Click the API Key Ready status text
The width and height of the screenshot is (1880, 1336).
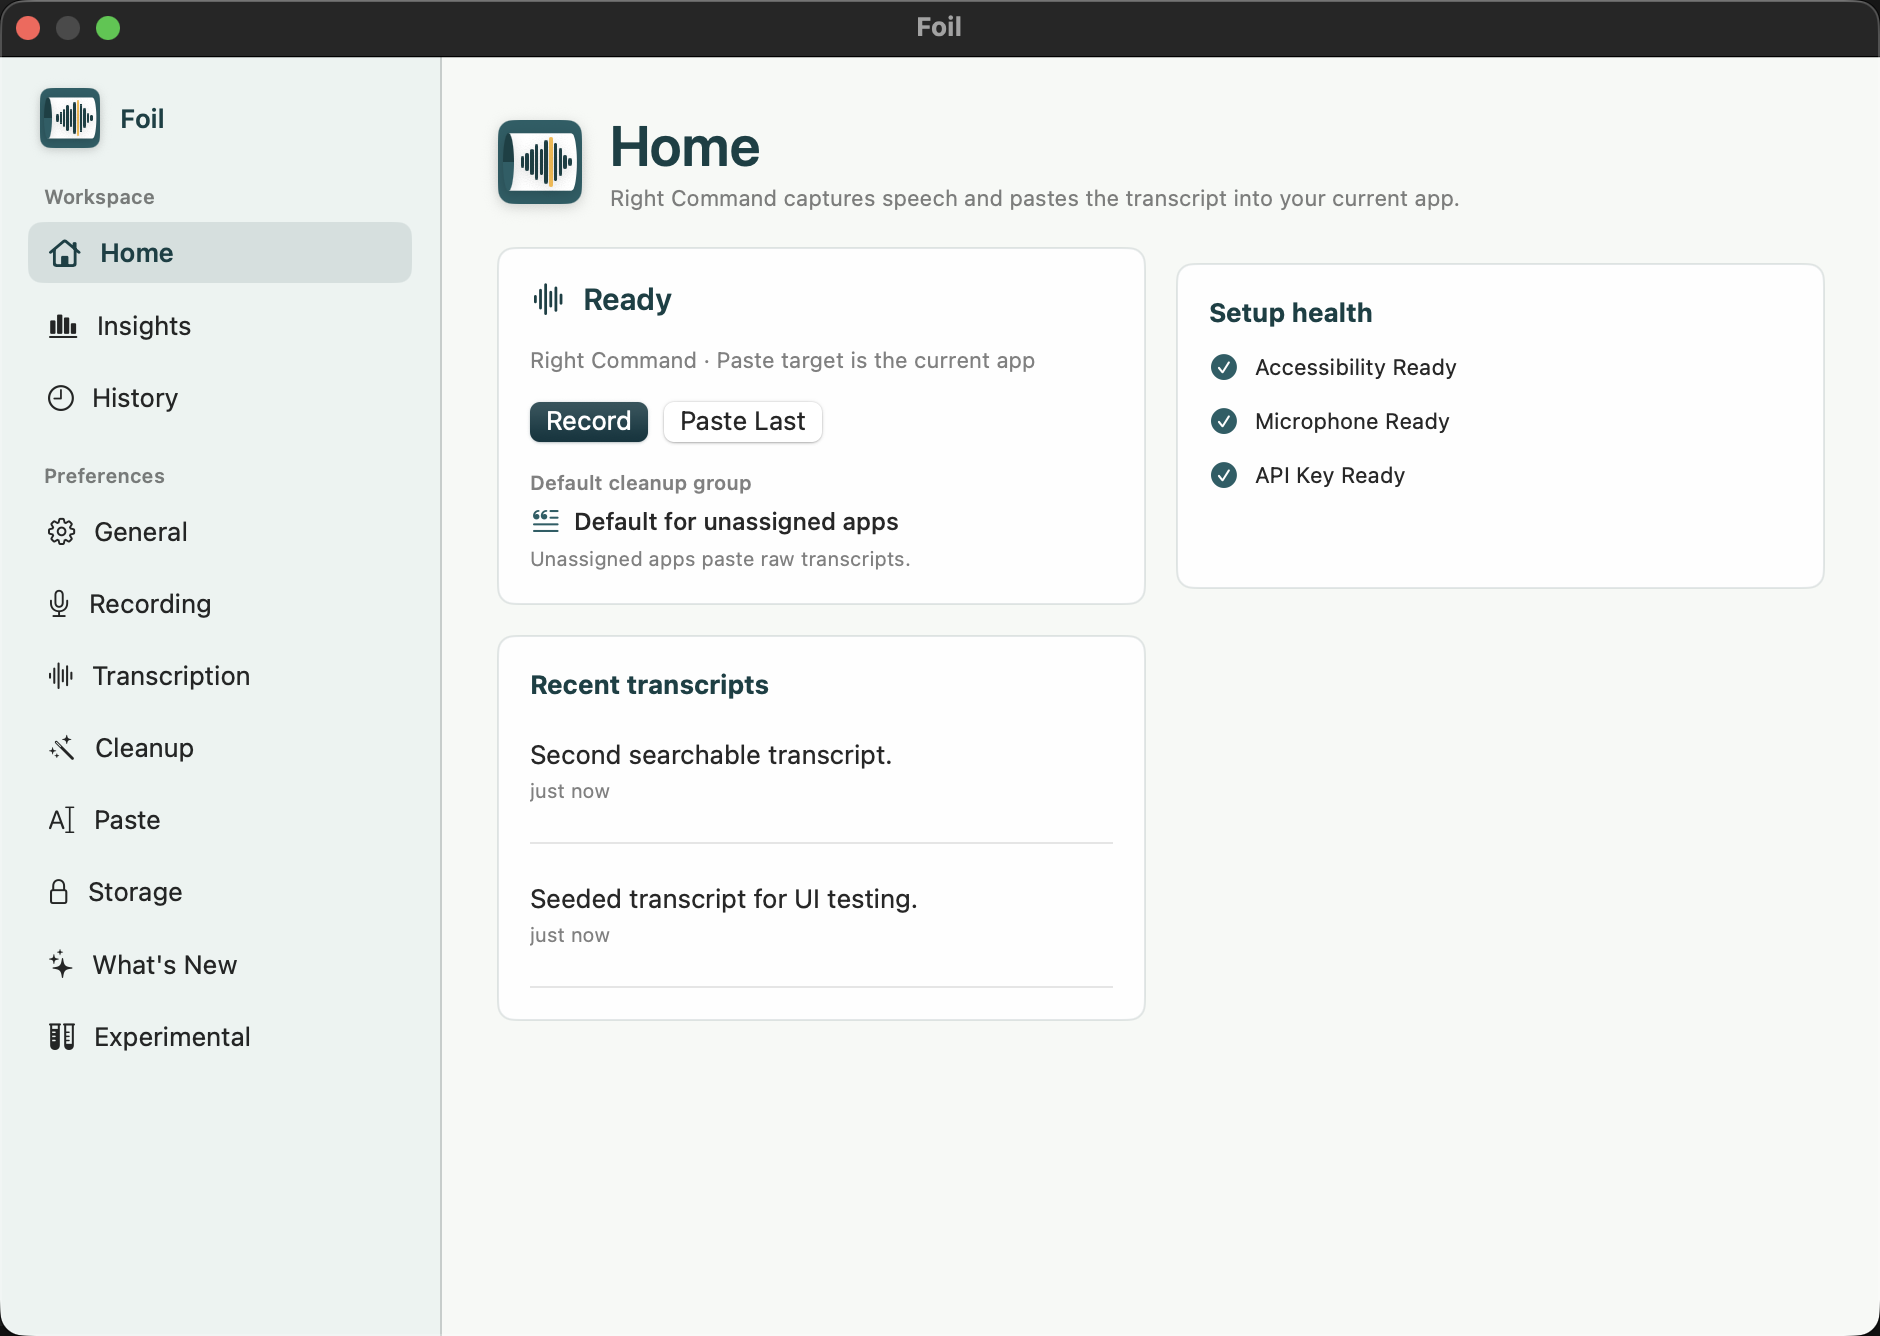pos(1330,475)
